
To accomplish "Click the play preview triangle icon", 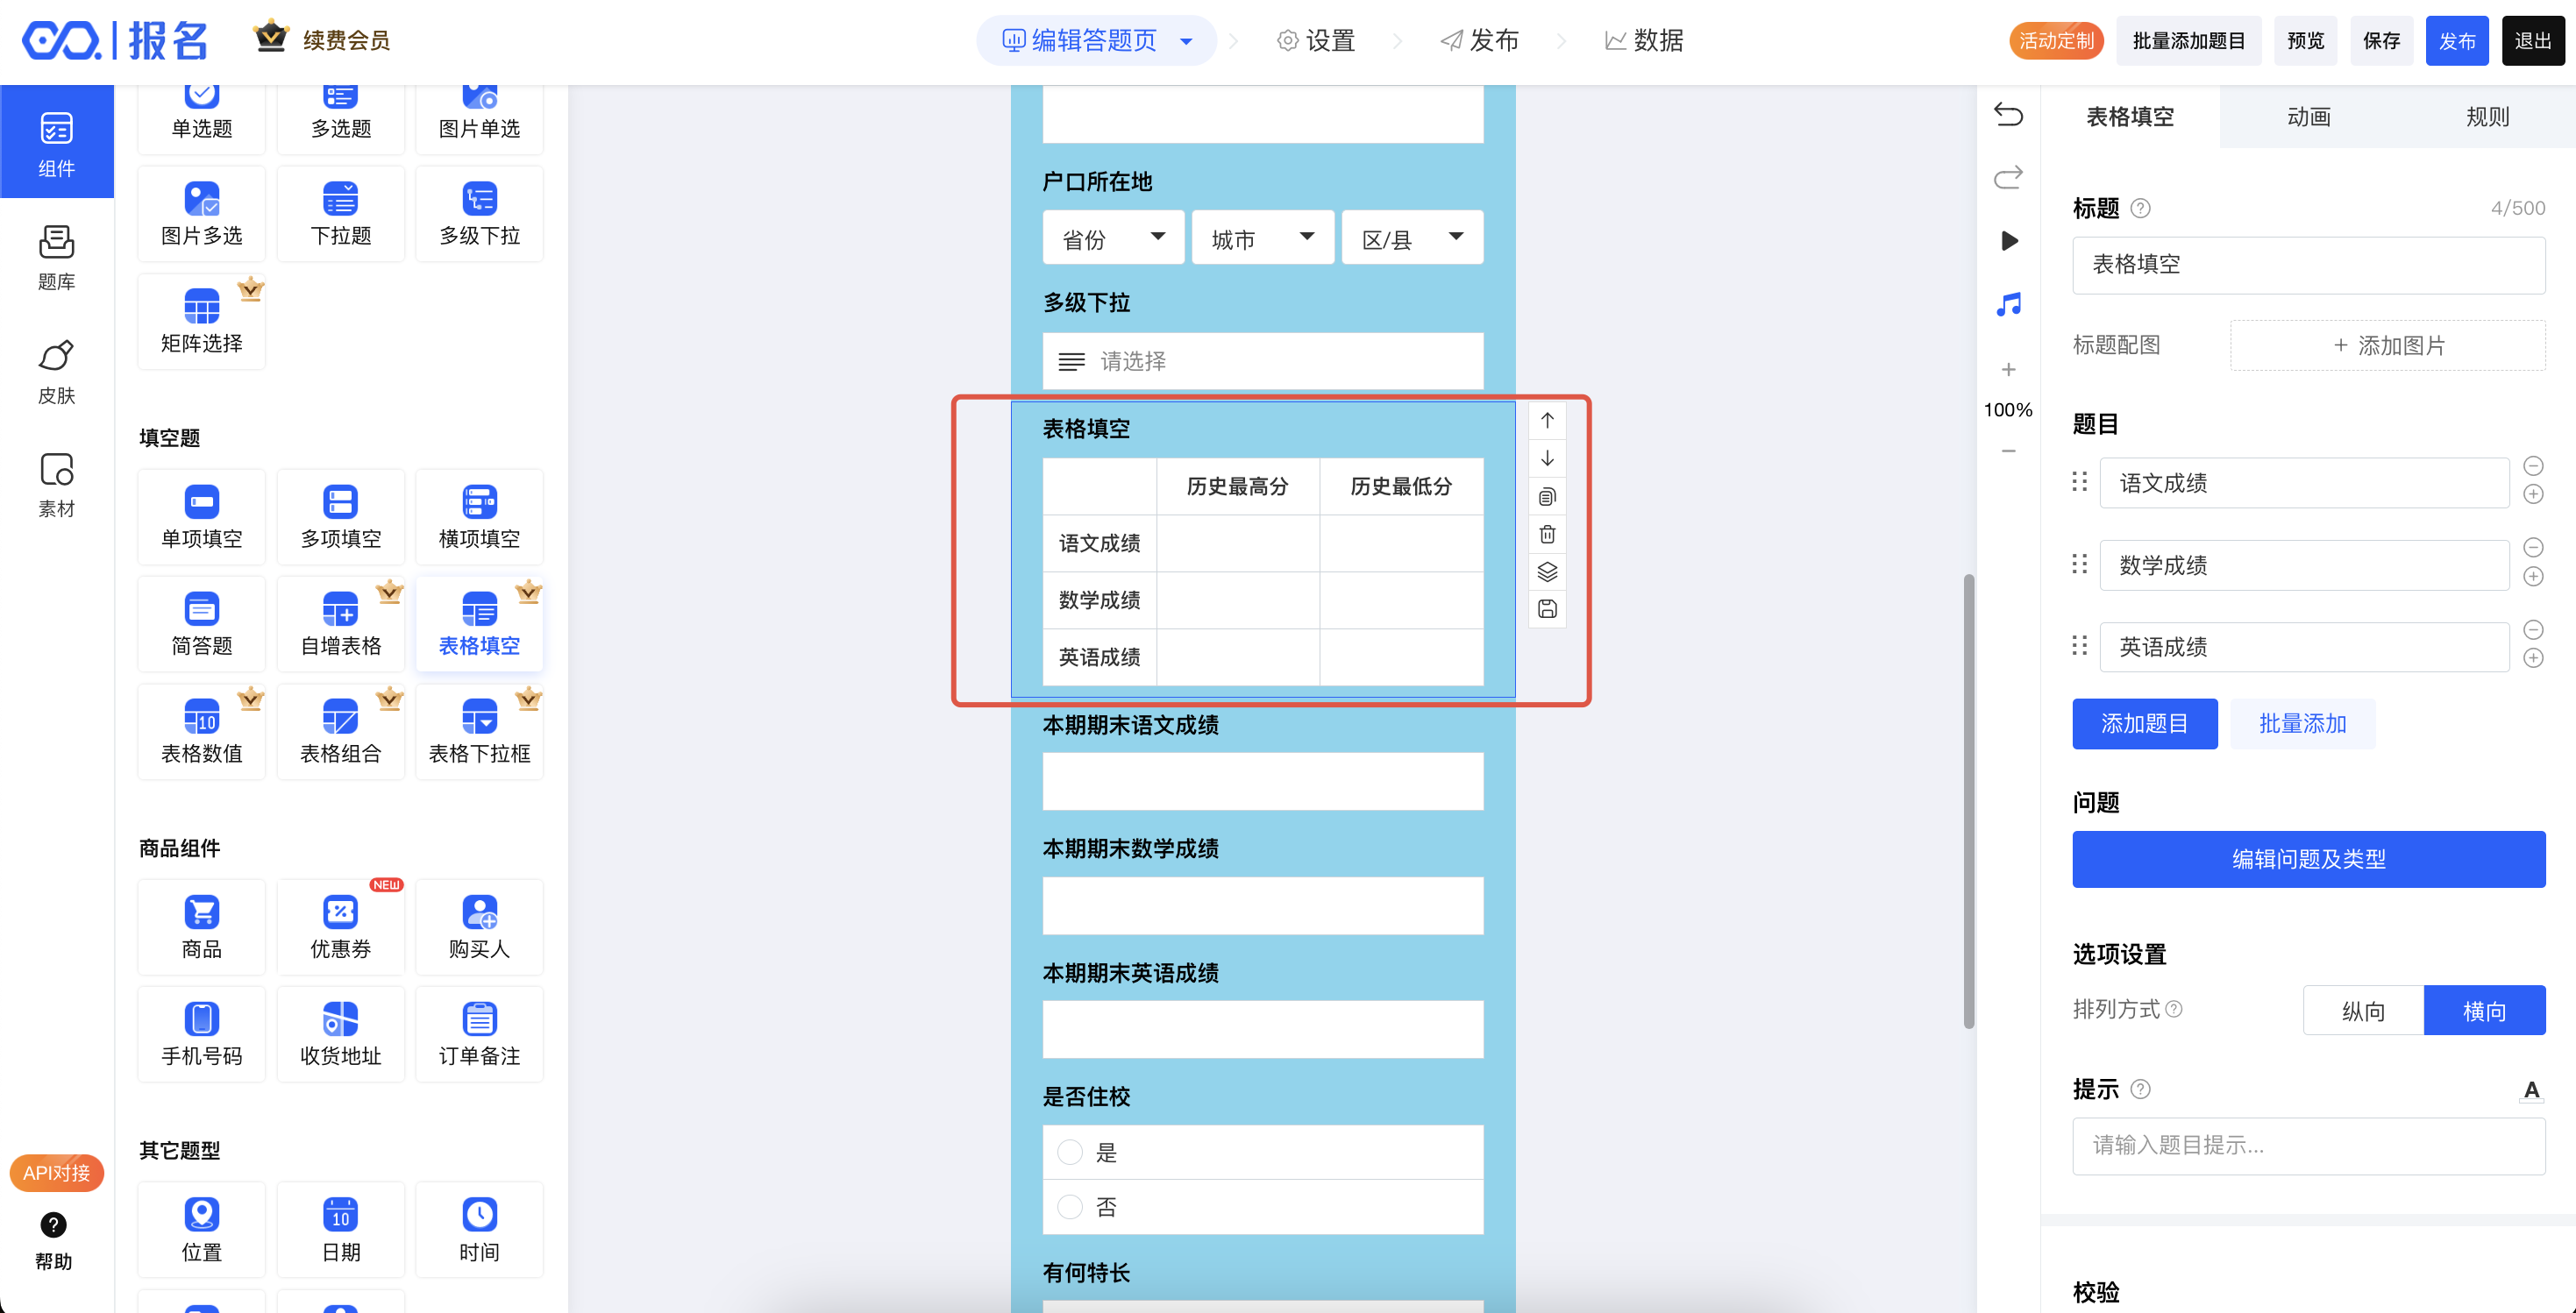I will [x=2008, y=241].
